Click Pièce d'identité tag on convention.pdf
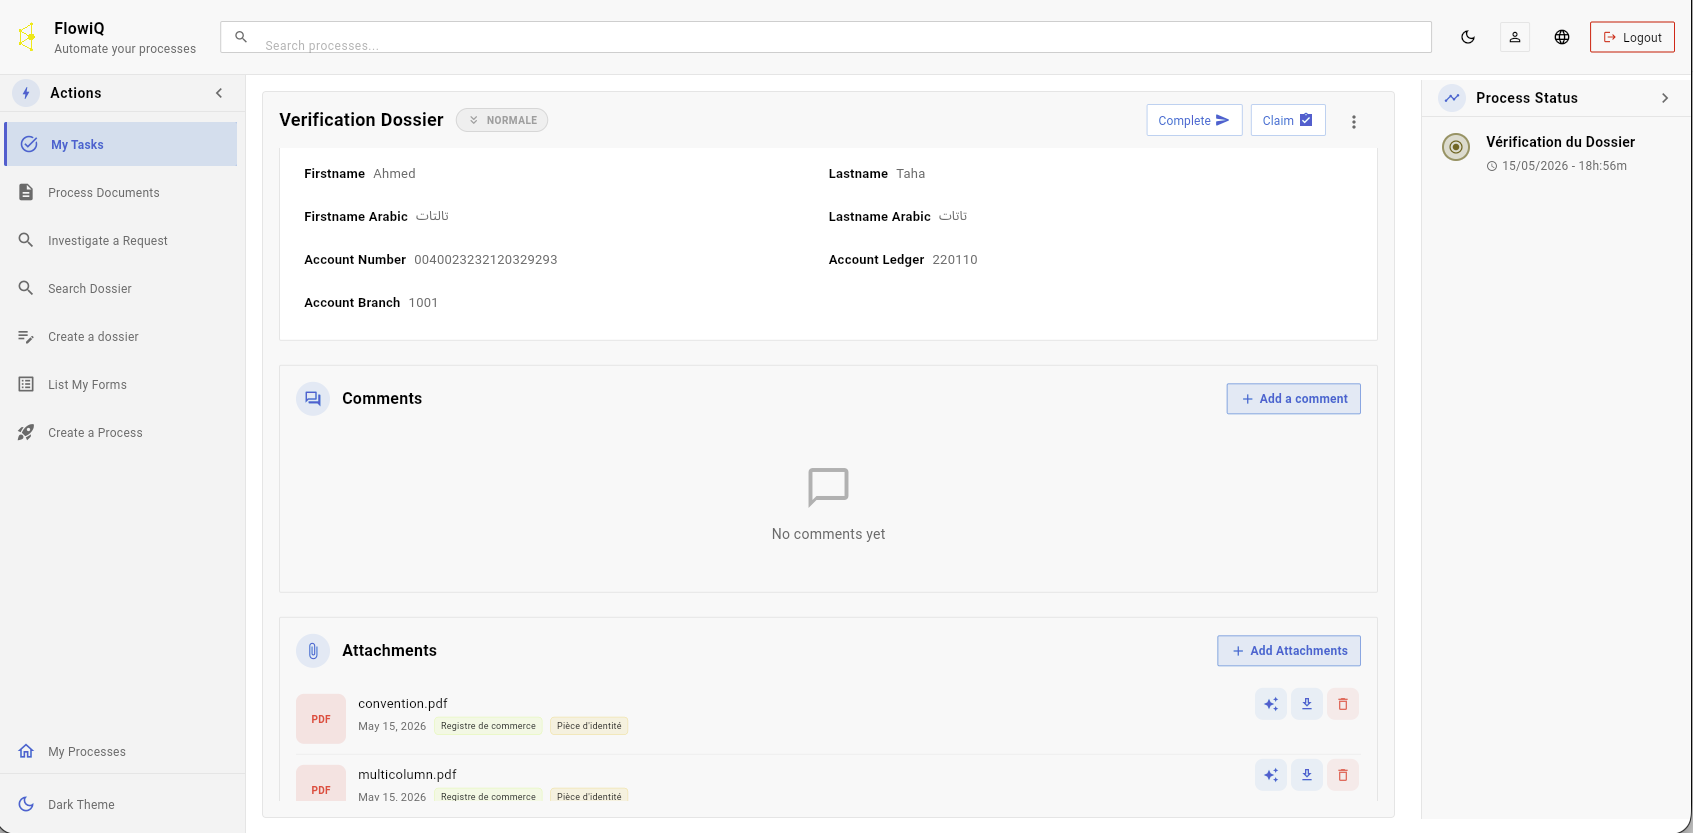The image size is (1693, 833). [589, 726]
